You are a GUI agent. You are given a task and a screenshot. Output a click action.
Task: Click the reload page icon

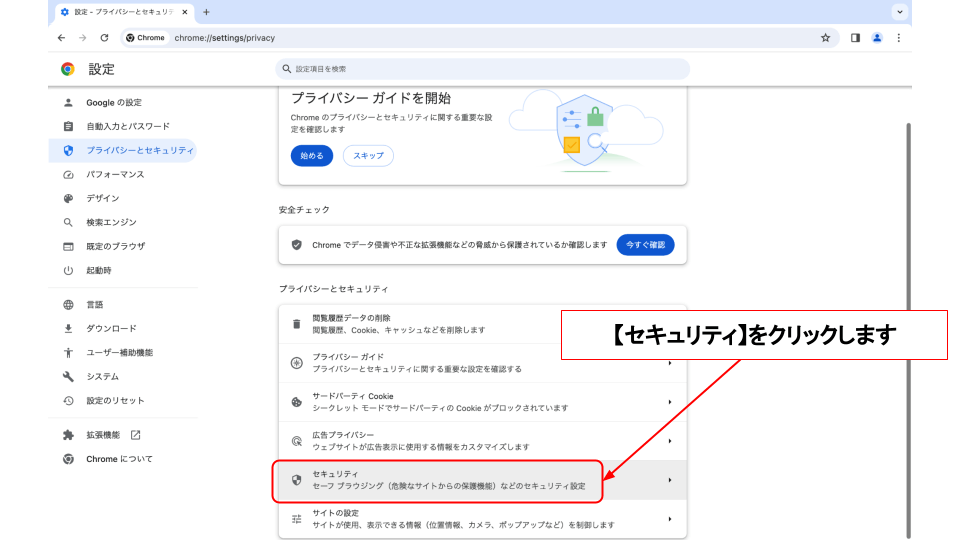click(x=104, y=38)
